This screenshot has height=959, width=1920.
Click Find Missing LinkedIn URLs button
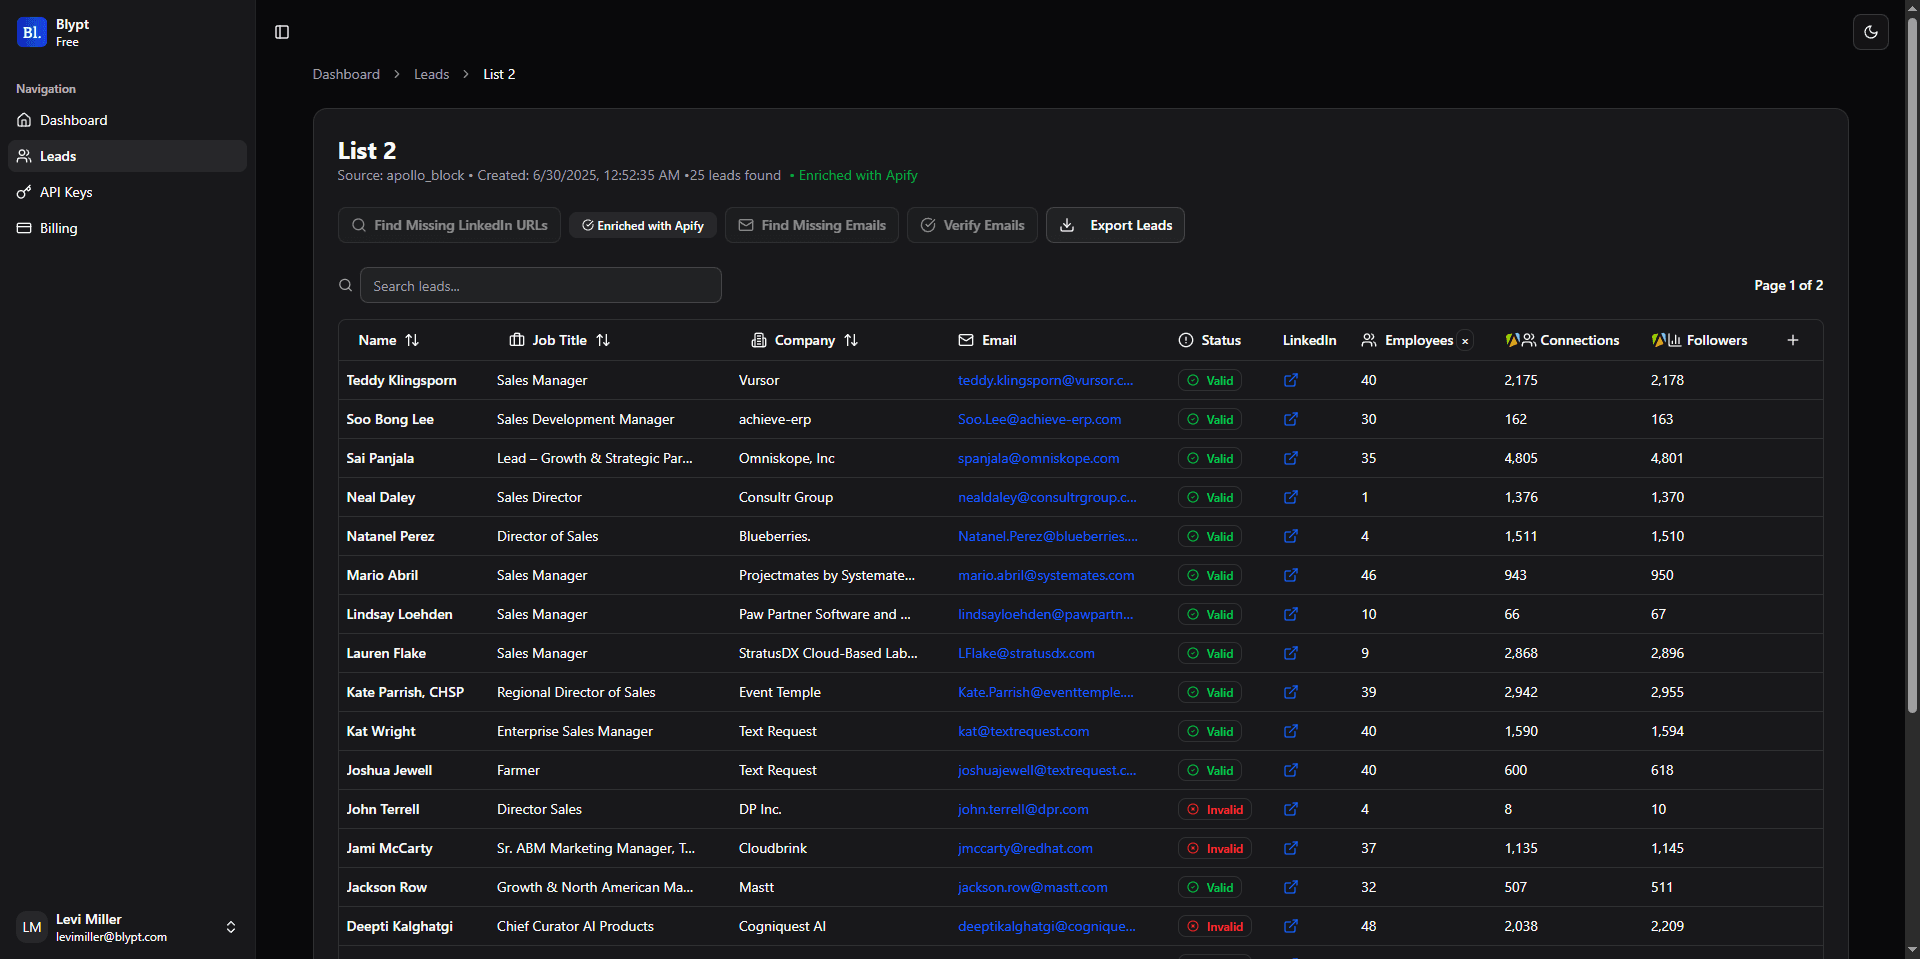(x=449, y=225)
